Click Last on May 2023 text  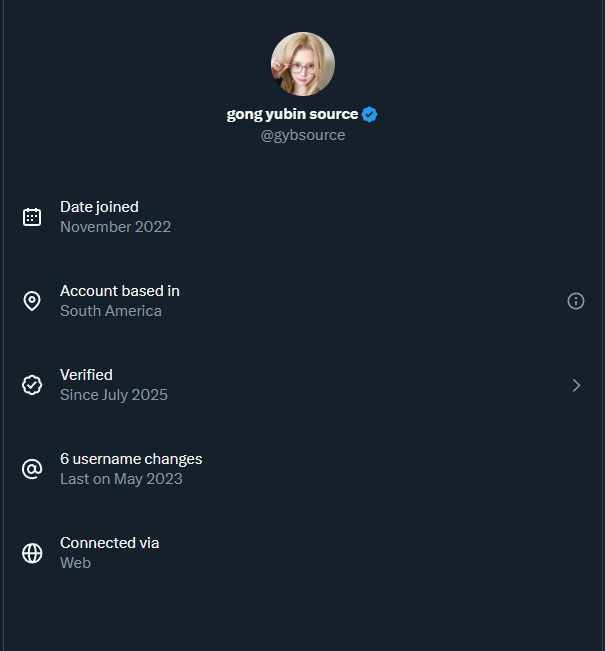point(121,479)
